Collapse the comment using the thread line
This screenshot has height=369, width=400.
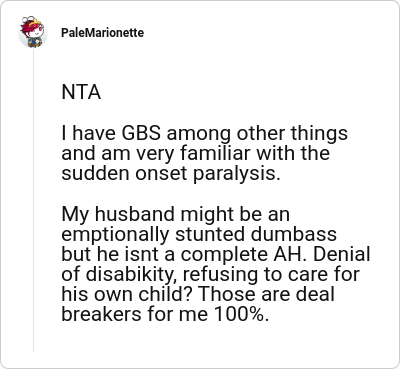point(33,200)
